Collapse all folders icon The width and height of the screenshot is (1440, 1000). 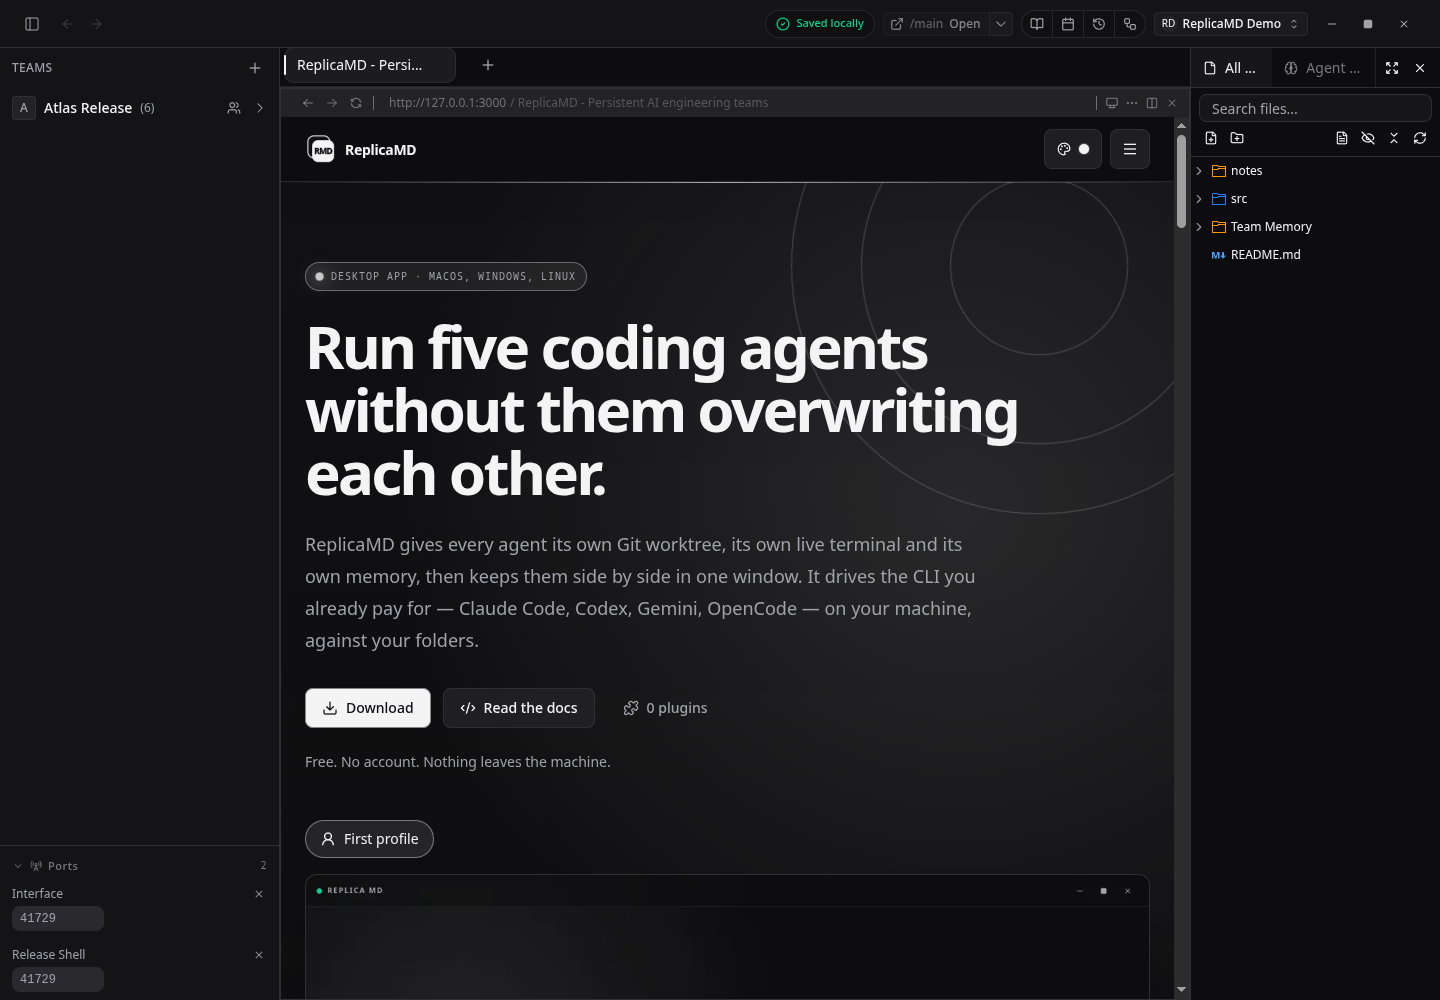click(1394, 138)
